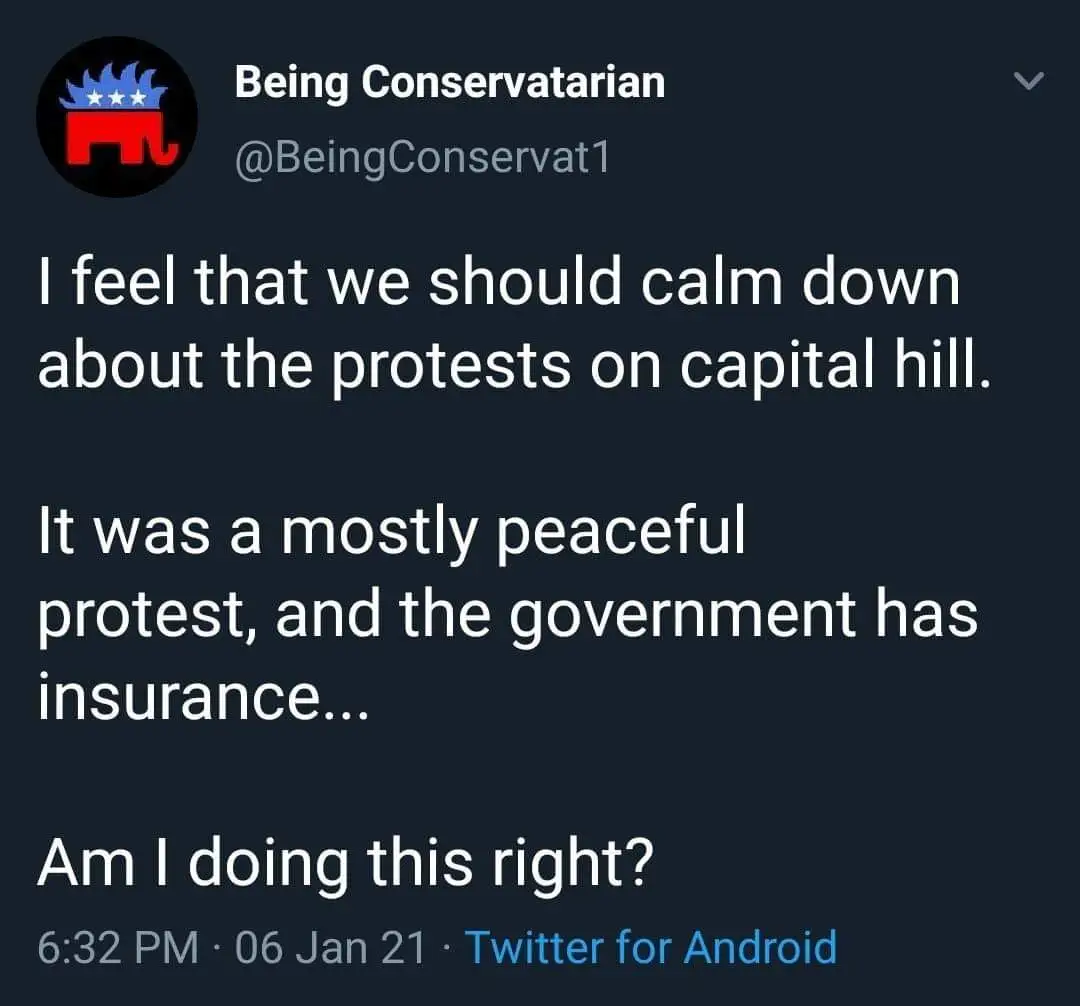
Task: Click the 06 Jan 21 date
Action: 331,946
